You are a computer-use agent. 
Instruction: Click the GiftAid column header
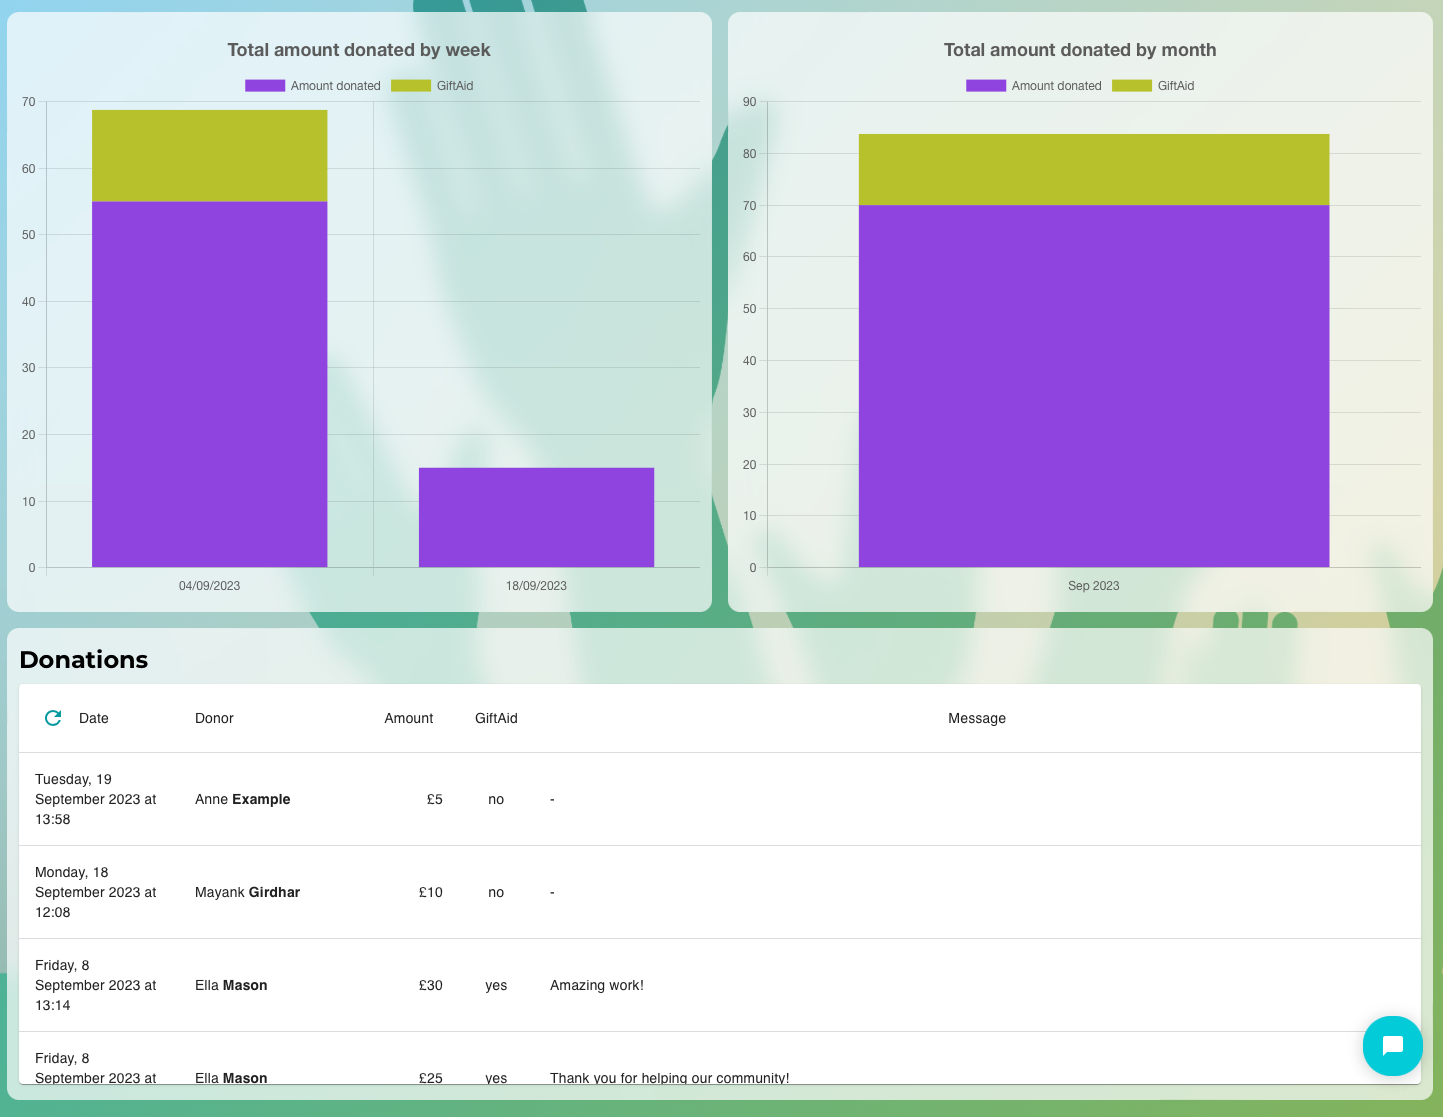pos(496,718)
